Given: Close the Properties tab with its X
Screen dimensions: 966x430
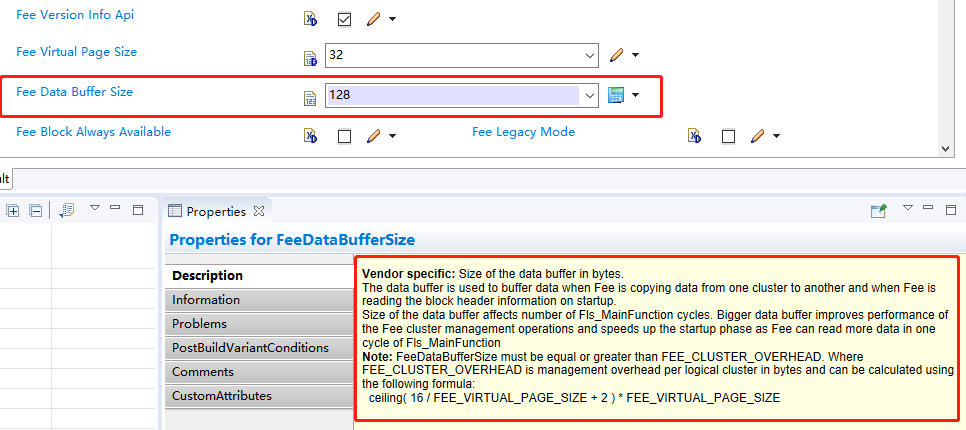Looking at the screenshot, I should 259,211.
